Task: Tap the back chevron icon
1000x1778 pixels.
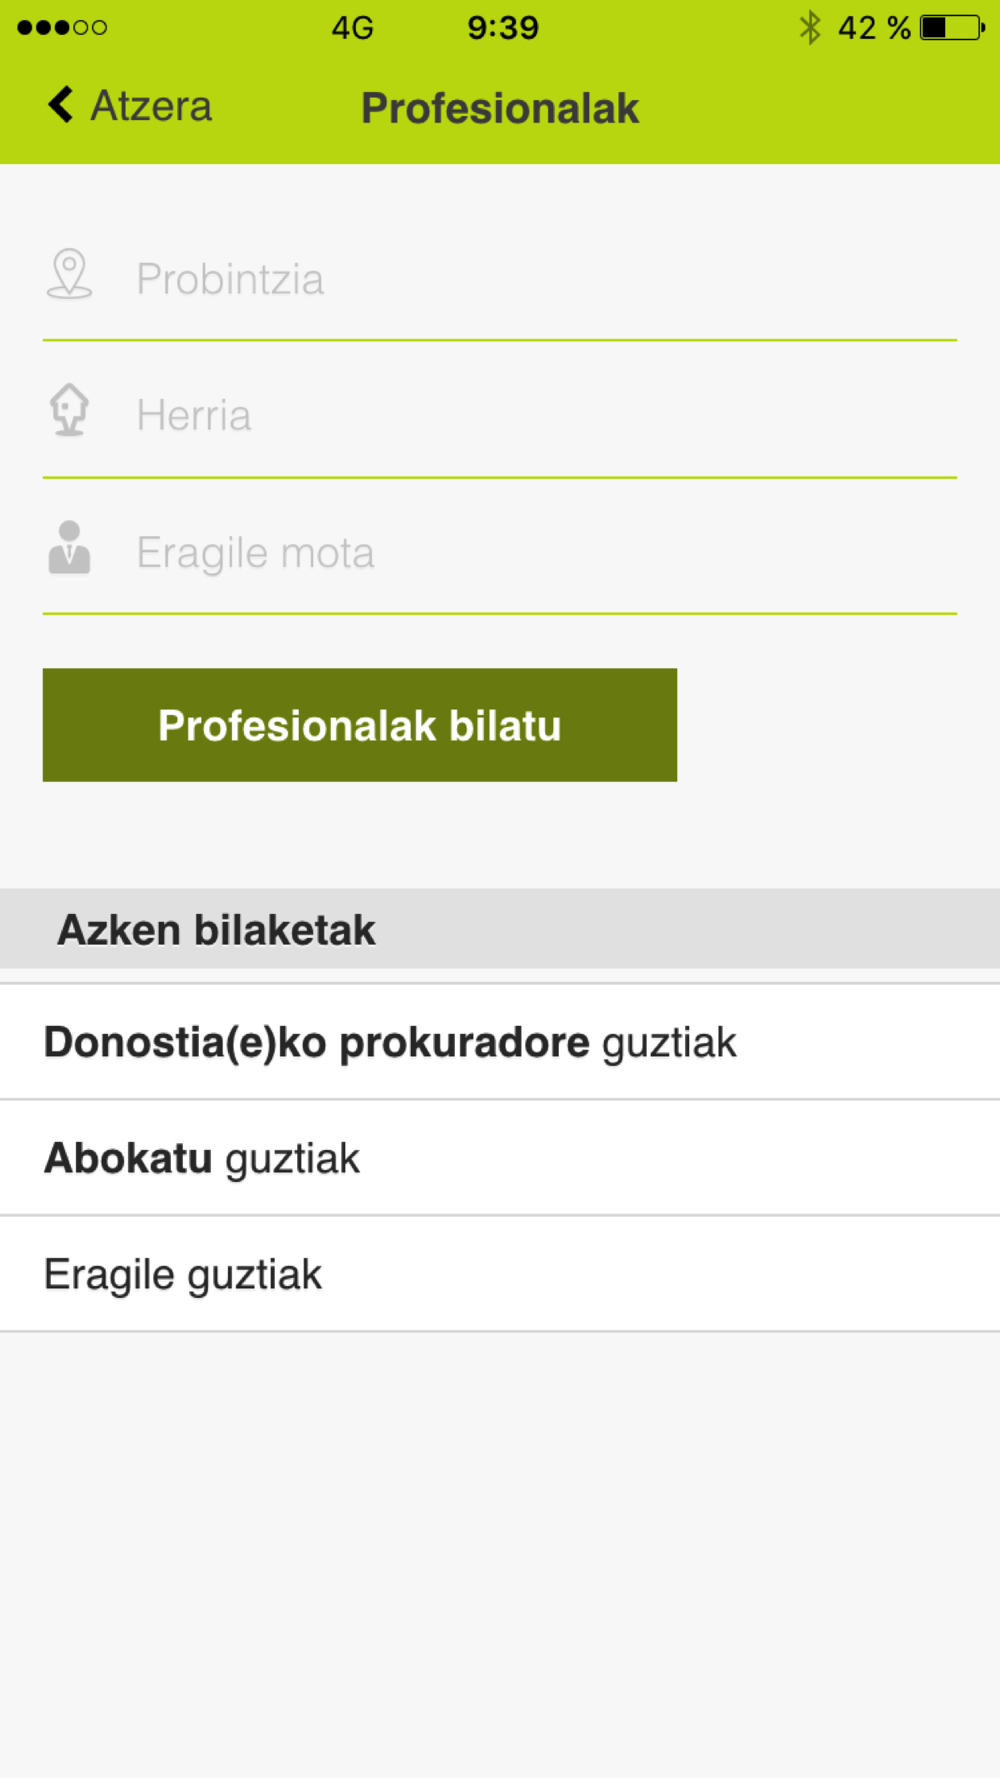Action: tap(61, 104)
